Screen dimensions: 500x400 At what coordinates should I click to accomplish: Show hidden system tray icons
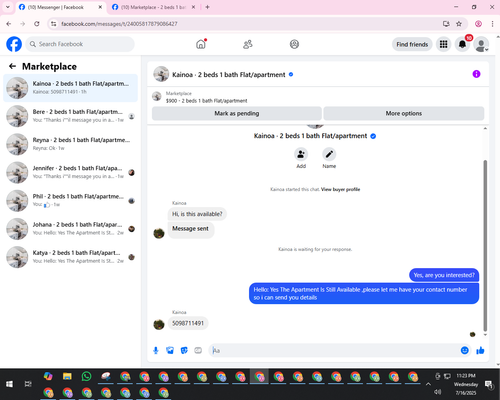click(428, 384)
